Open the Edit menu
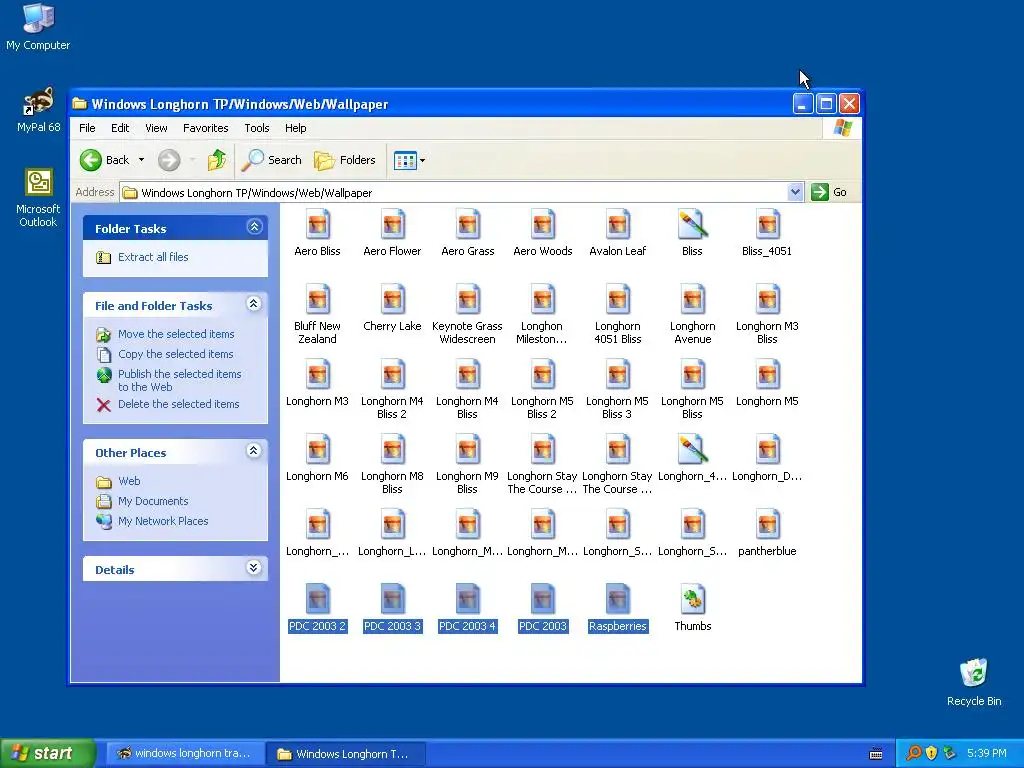The image size is (1024, 768). 120,128
